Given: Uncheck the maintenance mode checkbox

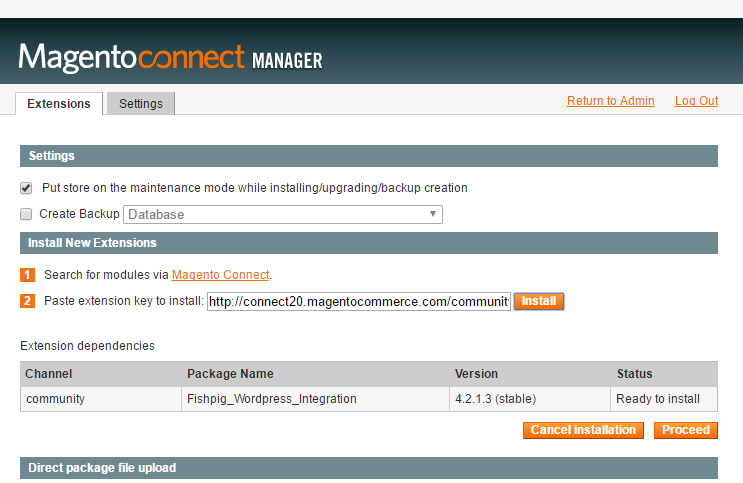Looking at the screenshot, I should point(26,188).
